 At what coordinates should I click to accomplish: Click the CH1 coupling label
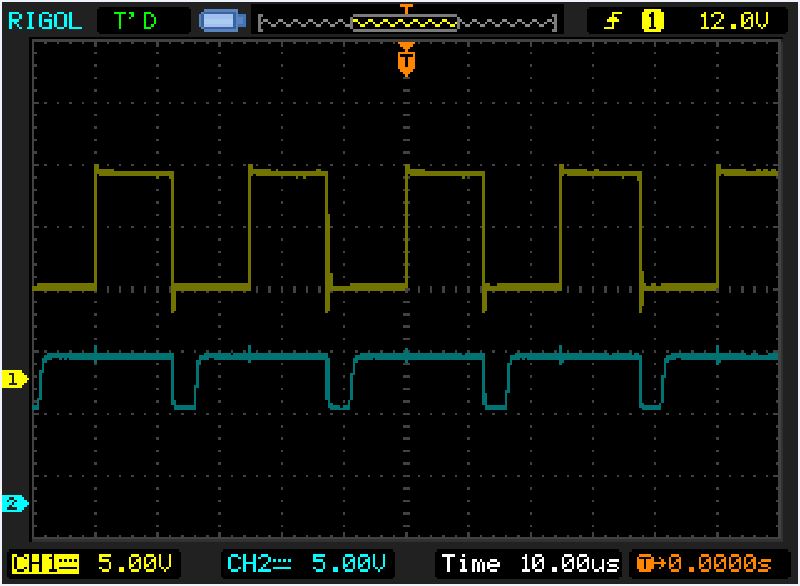45,564
